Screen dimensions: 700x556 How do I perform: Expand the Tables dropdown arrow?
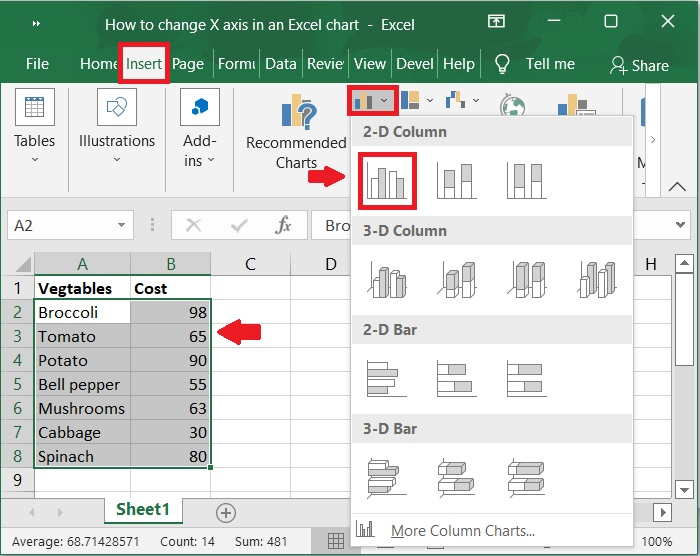tap(35, 160)
